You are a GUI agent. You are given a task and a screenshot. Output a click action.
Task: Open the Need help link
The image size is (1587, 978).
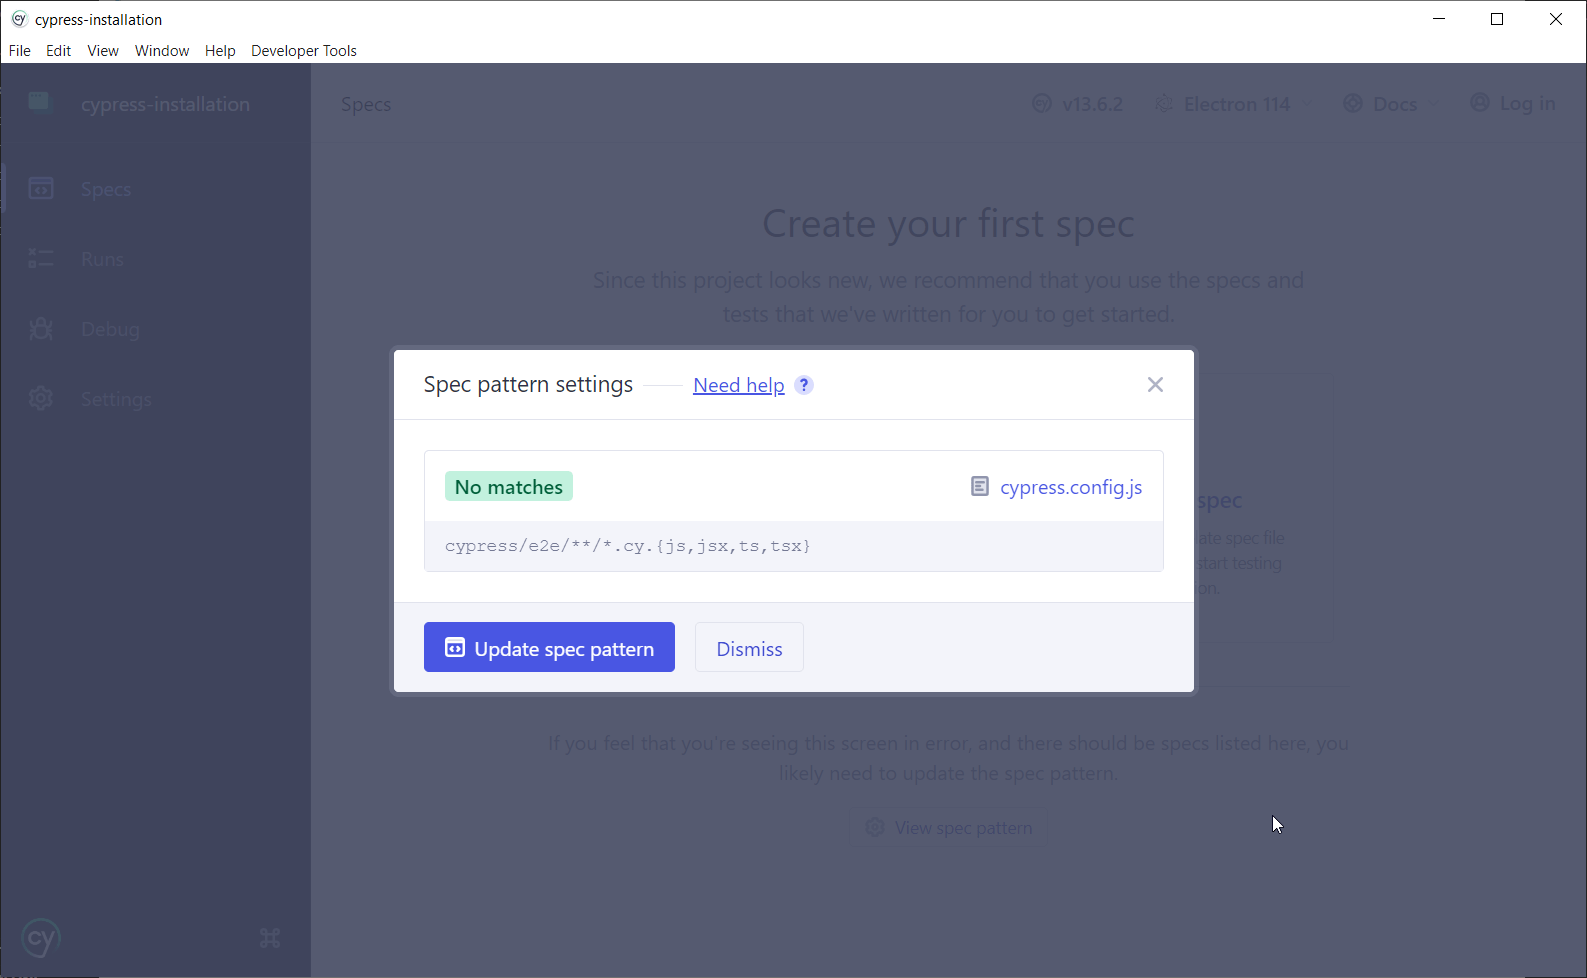[x=738, y=385]
